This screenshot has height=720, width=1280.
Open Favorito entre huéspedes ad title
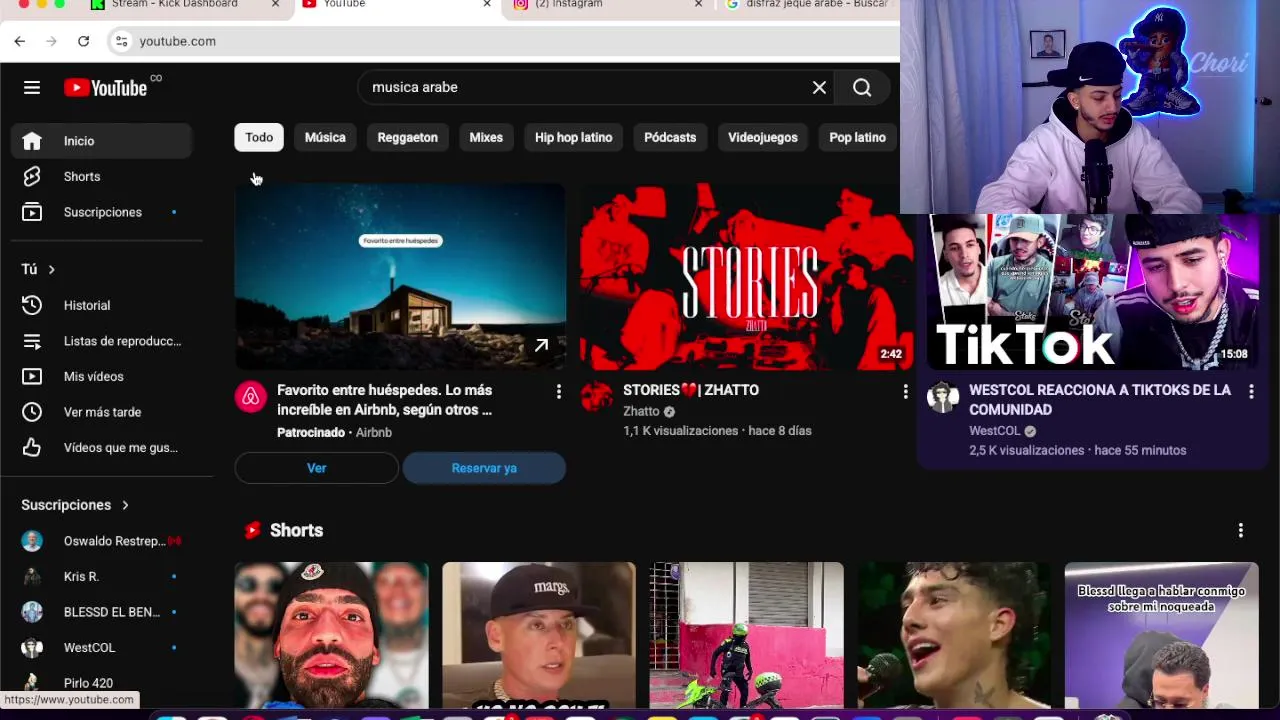[x=385, y=400]
